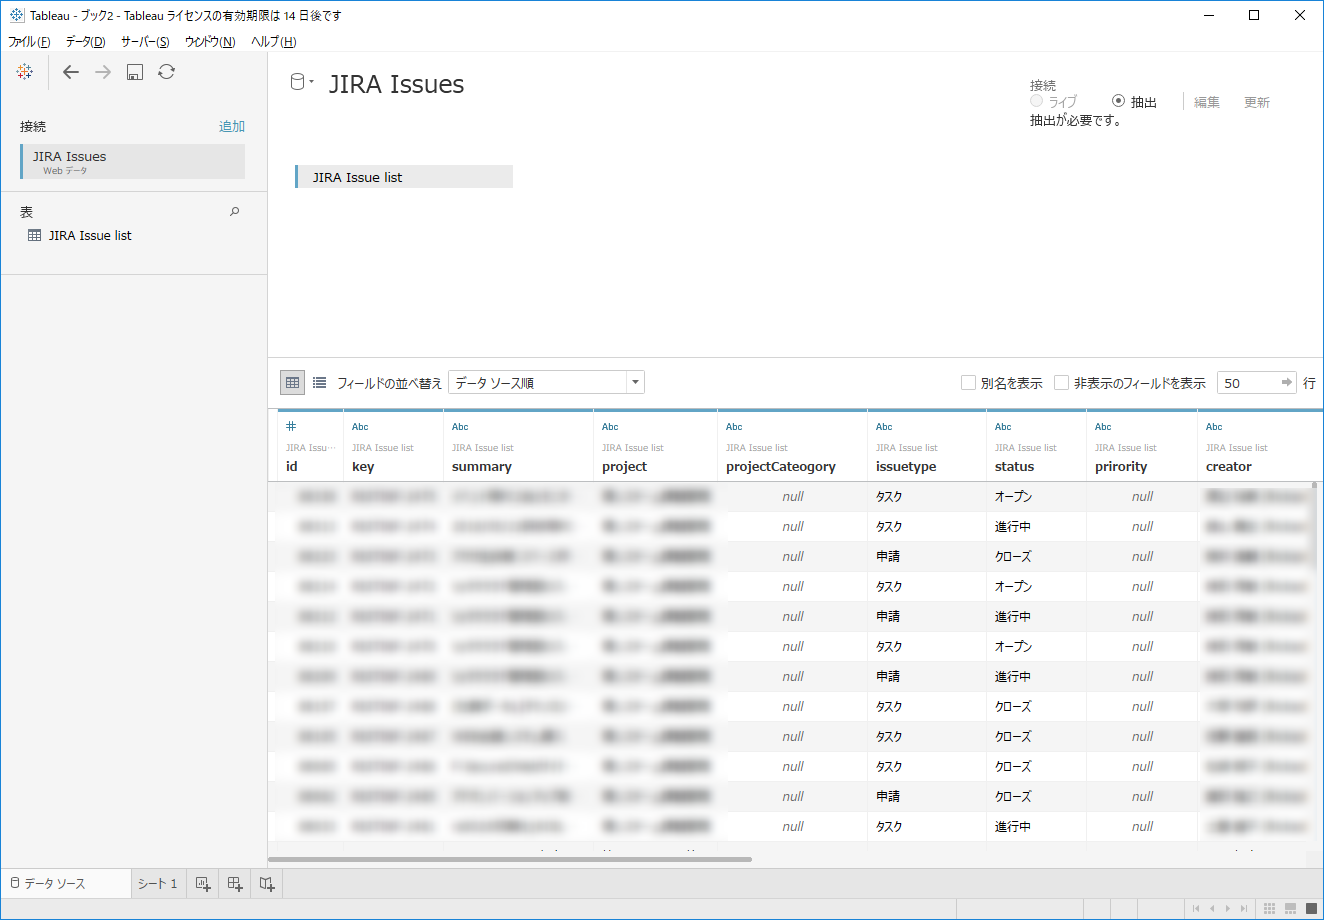Click the summary column header name

[482, 467]
